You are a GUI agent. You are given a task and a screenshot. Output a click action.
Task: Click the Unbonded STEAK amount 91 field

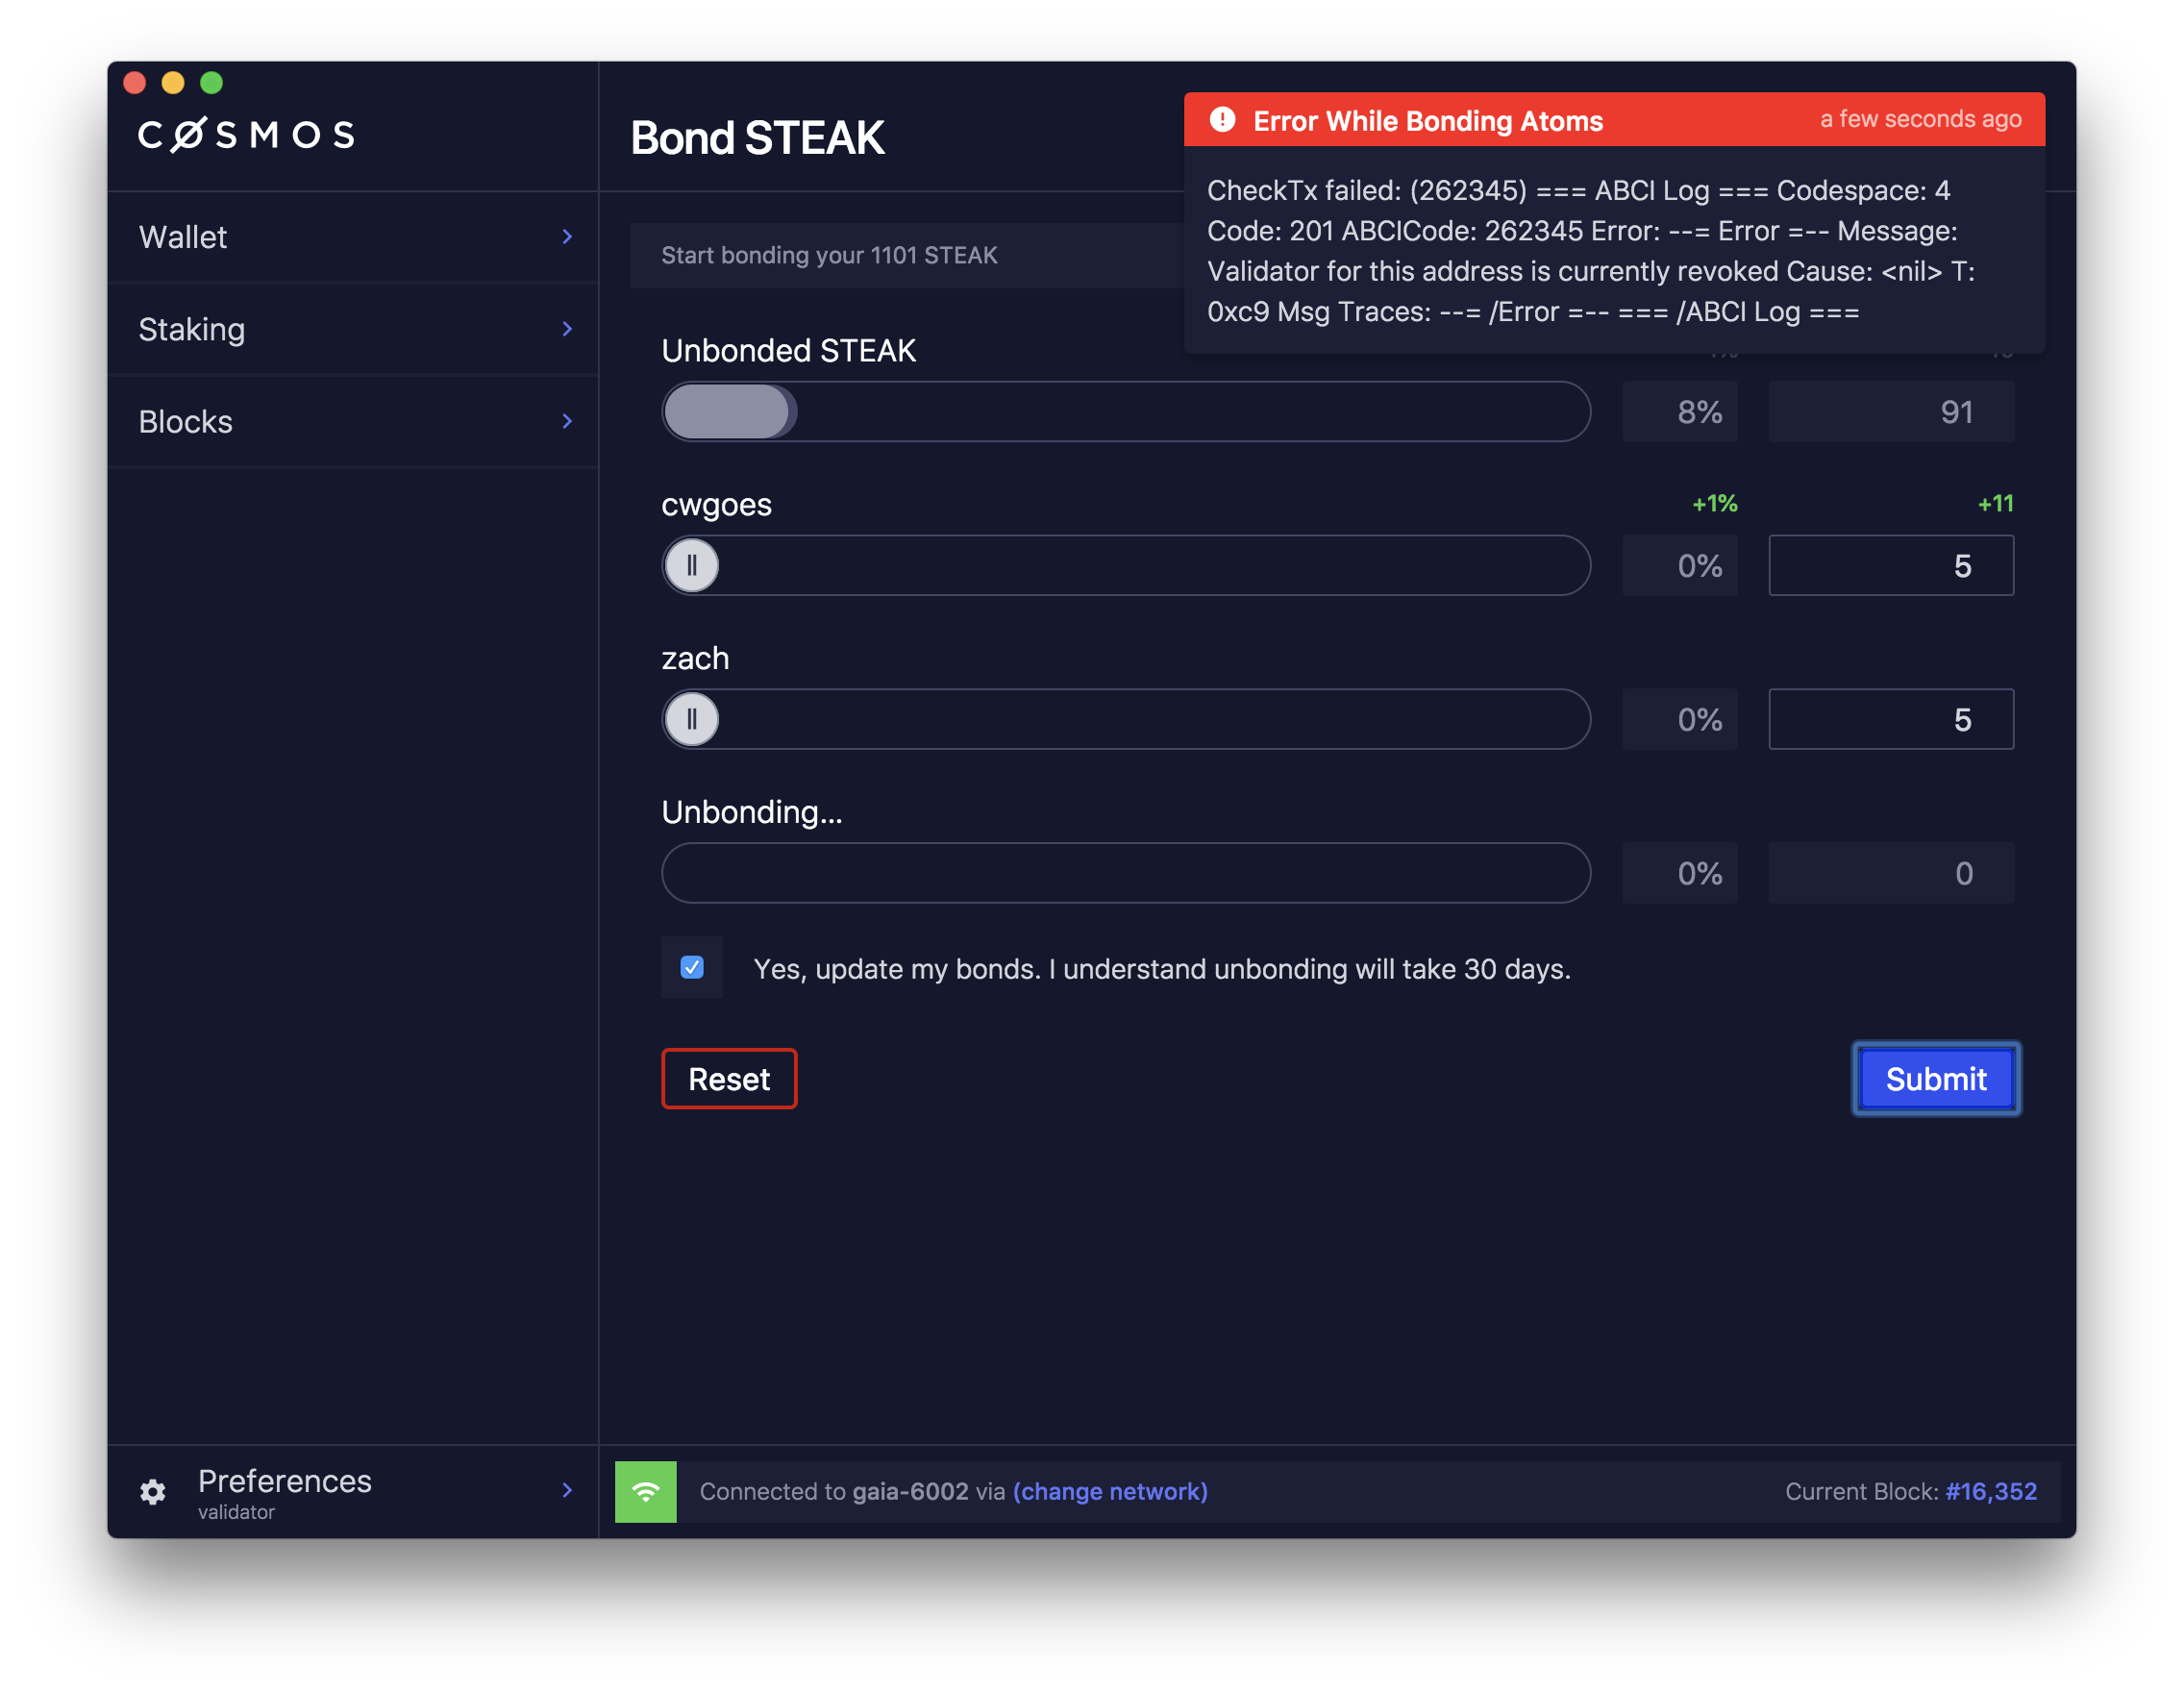point(1891,412)
